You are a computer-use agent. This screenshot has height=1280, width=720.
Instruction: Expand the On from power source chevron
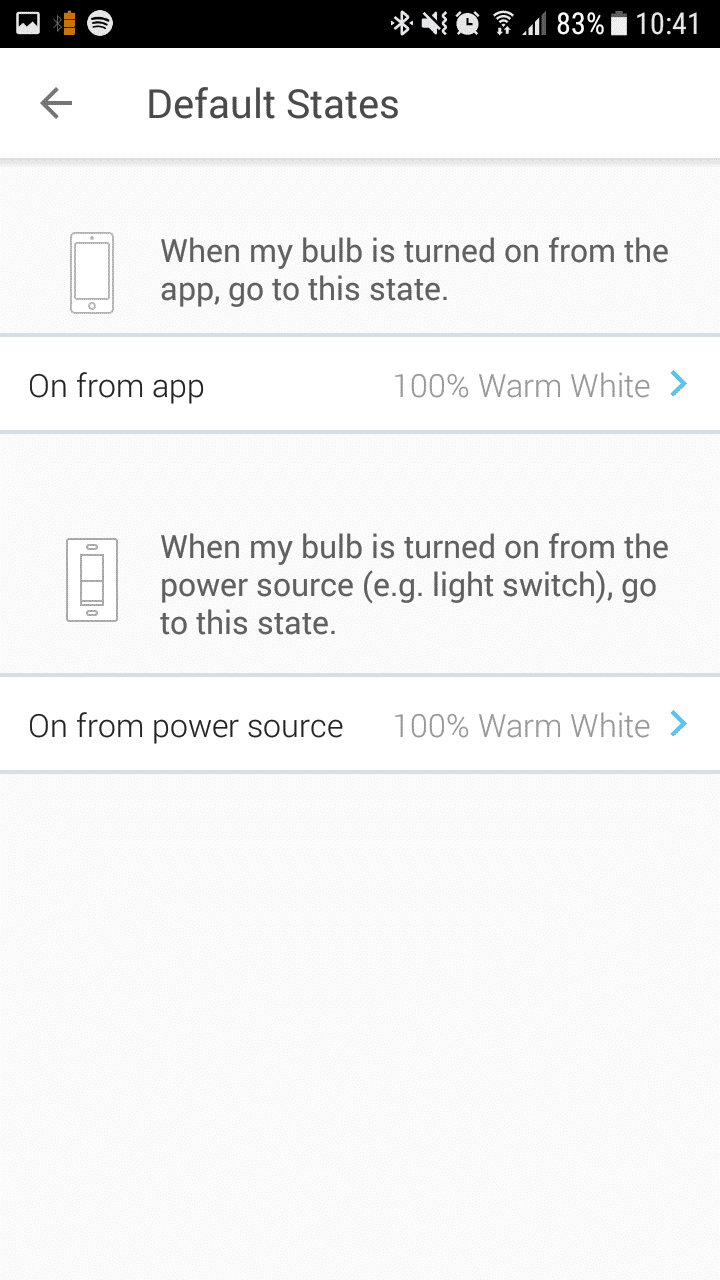click(679, 724)
